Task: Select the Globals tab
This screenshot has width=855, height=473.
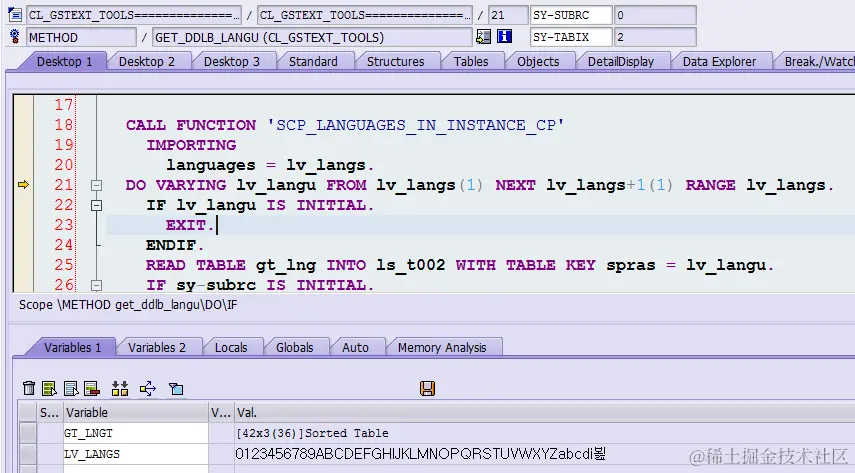Action: pos(294,348)
